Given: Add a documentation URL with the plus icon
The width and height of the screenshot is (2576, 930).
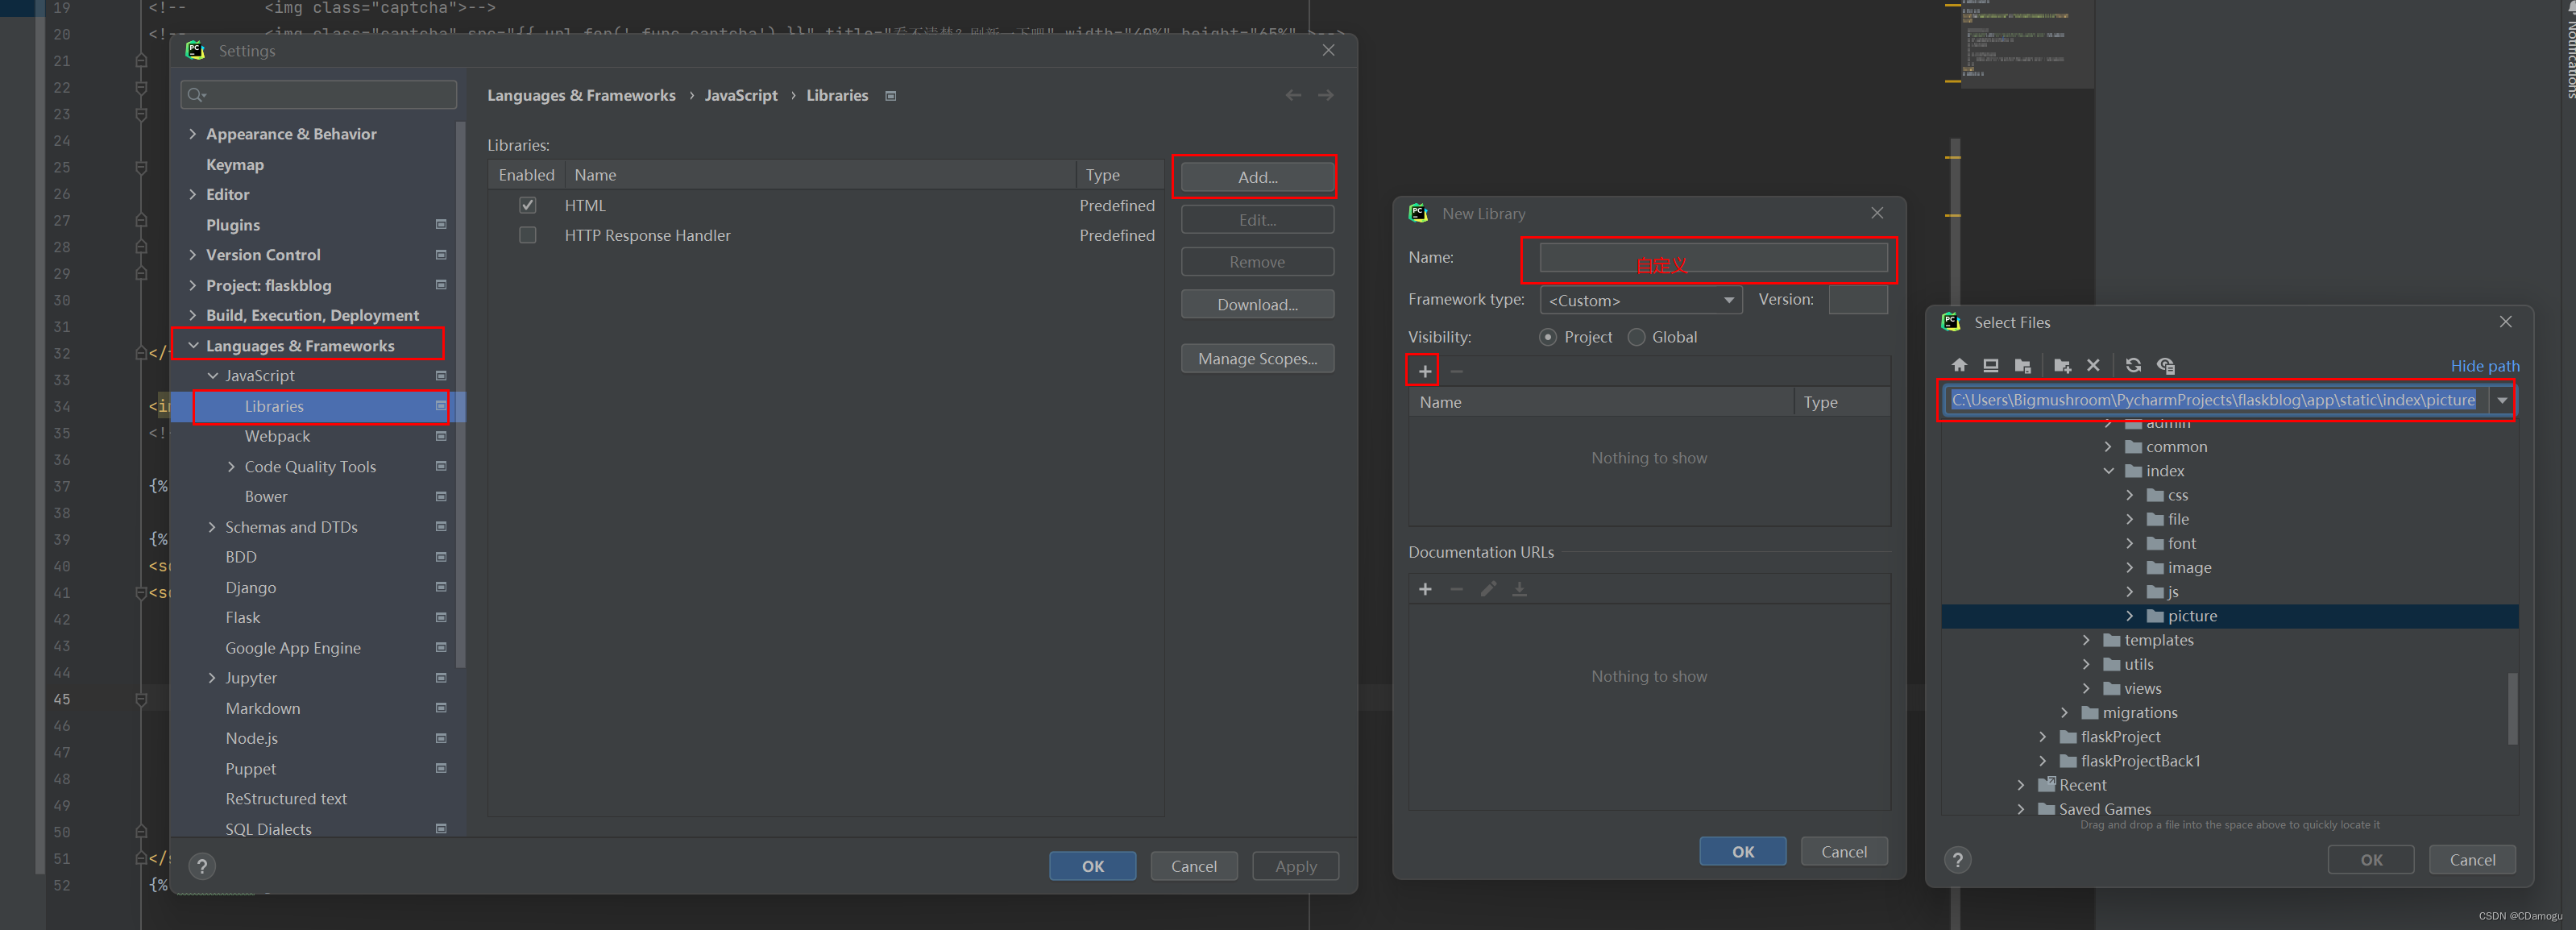Looking at the screenshot, I should tap(1425, 589).
